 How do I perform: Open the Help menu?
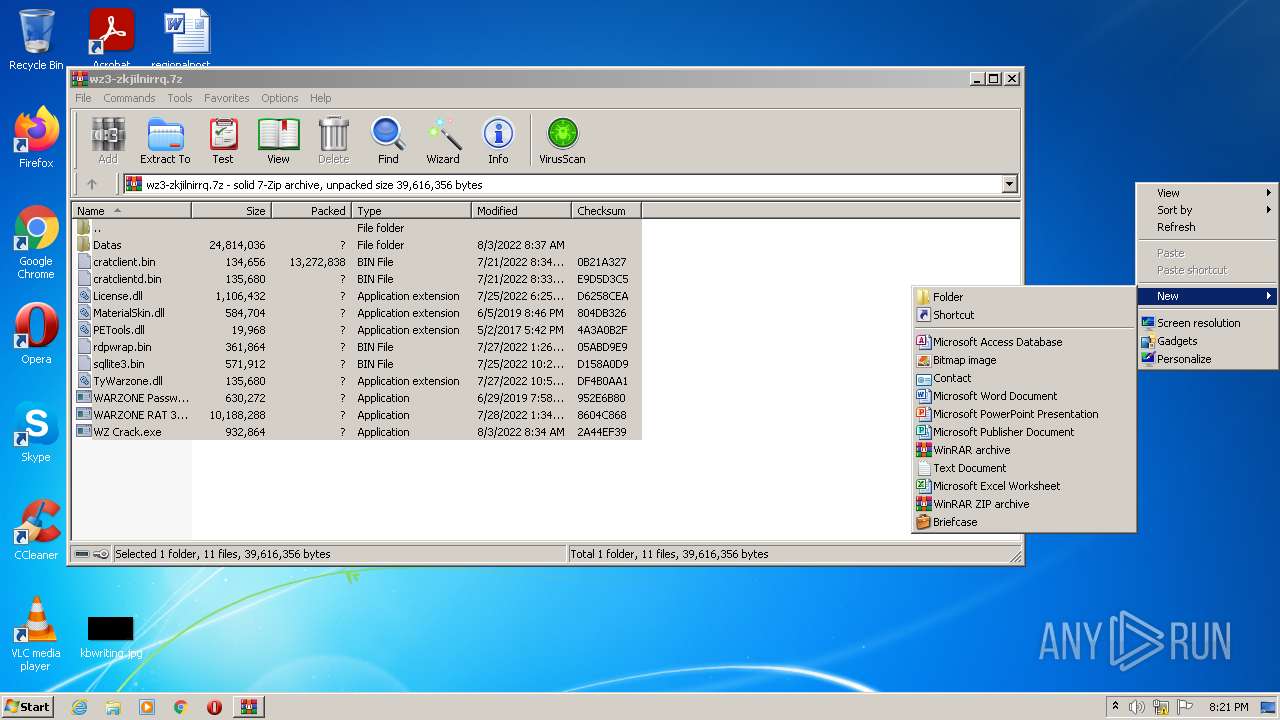point(320,98)
